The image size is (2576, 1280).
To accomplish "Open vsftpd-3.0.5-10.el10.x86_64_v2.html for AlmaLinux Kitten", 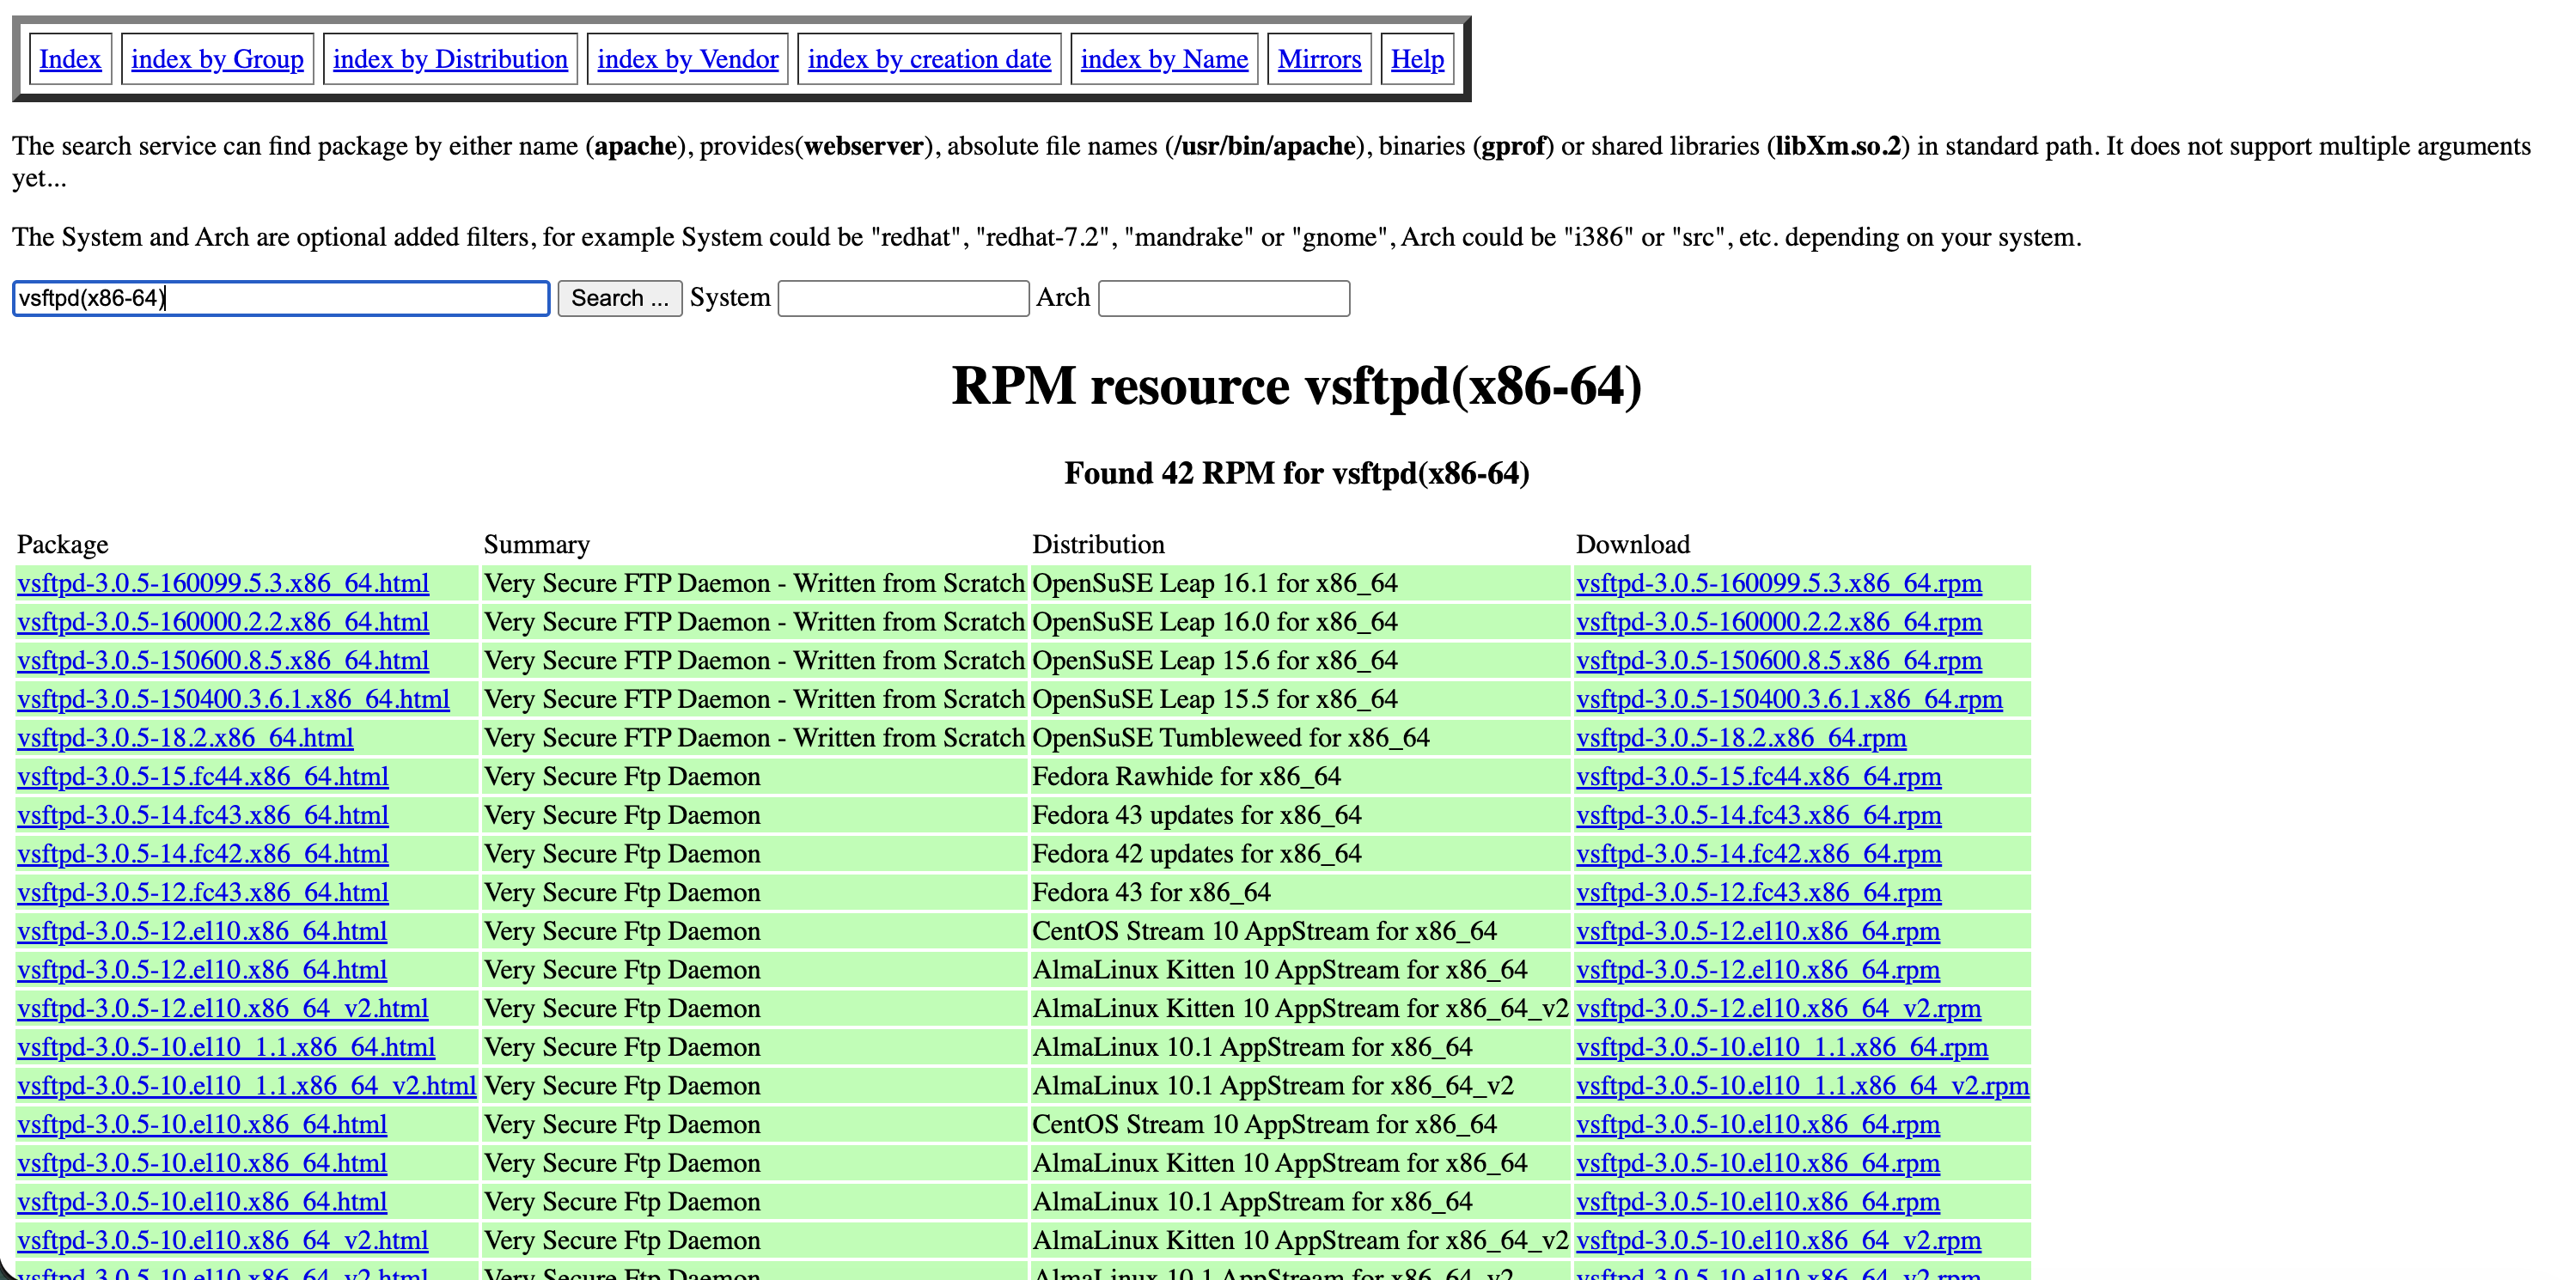I will point(223,1240).
